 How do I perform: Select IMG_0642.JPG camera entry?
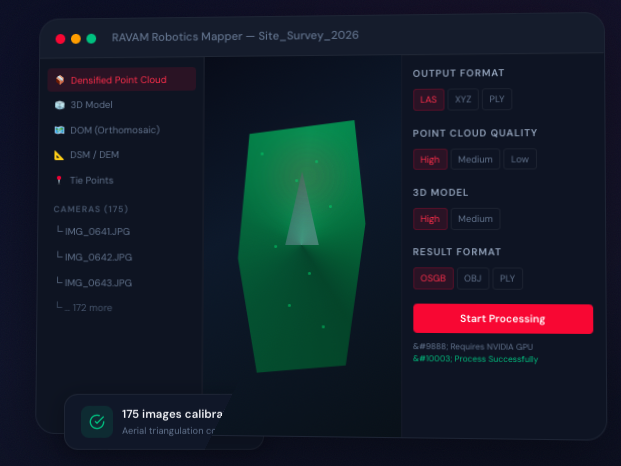(x=98, y=257)
